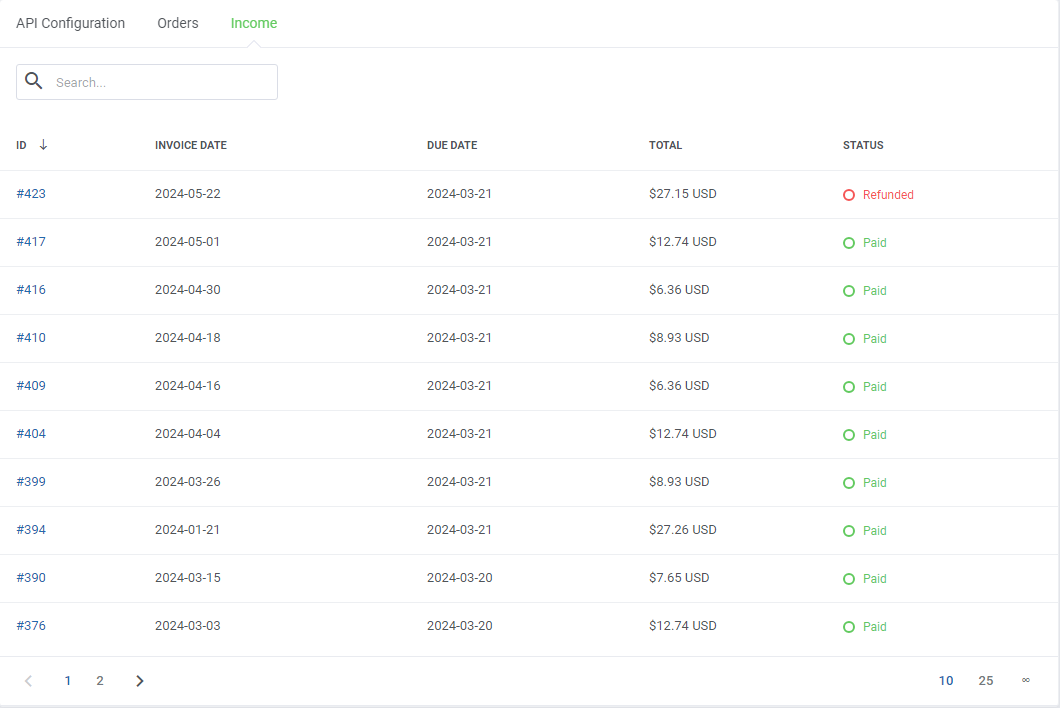
Task: Click the Refunded status label
Action: (x=888, y=195)
